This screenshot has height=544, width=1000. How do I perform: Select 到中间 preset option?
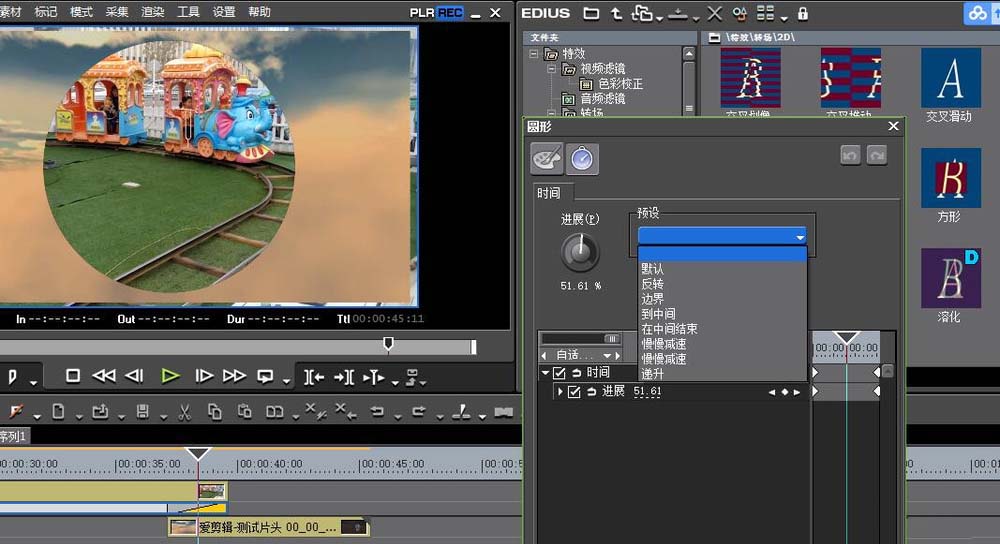tap(658, 314)
